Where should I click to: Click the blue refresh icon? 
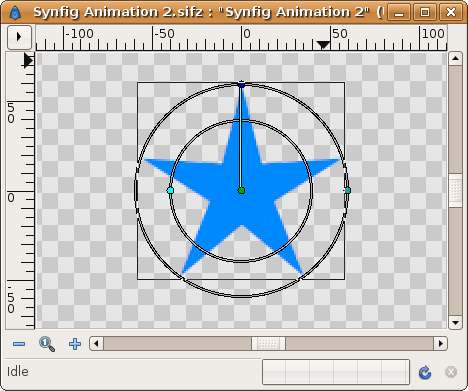tap(425, 372)
